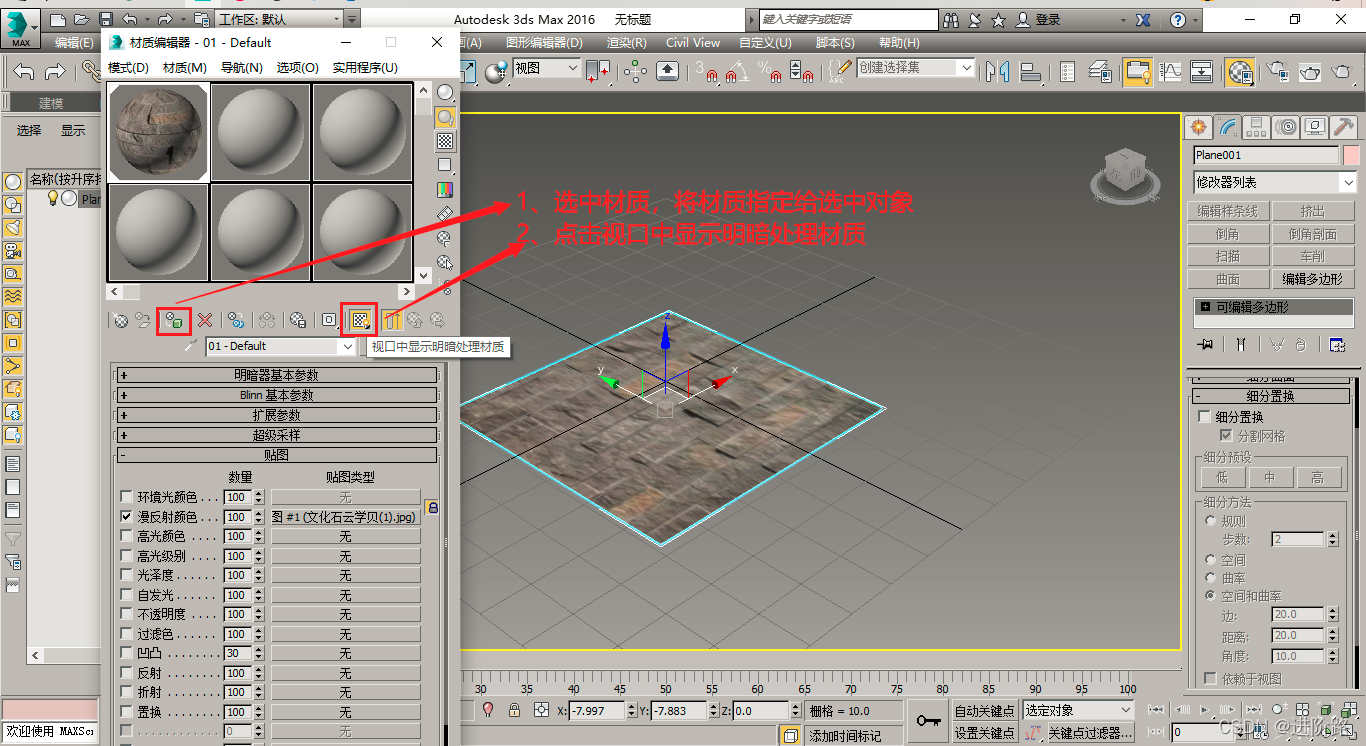Toggle checkered Background icon in material editor
Screen dimensions: 1366x746
pyautogui.click(x=445, y=141)
